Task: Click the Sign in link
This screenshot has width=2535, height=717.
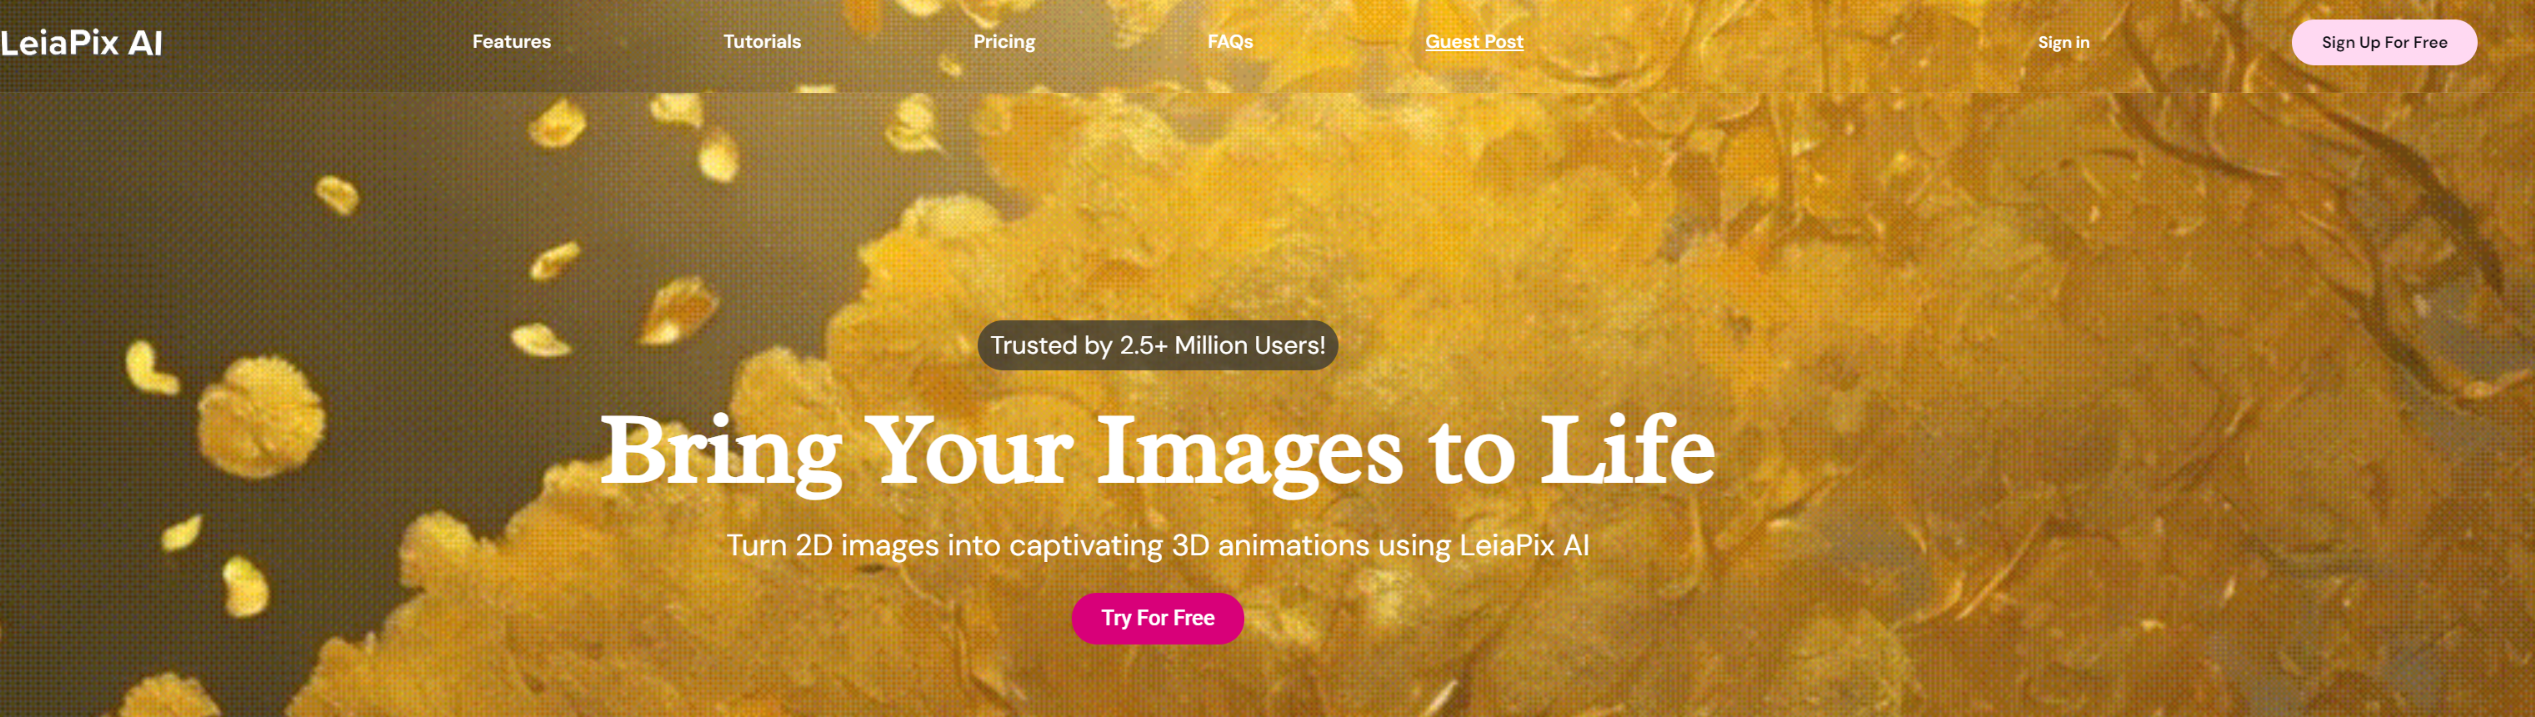Action: point(2063,42)
